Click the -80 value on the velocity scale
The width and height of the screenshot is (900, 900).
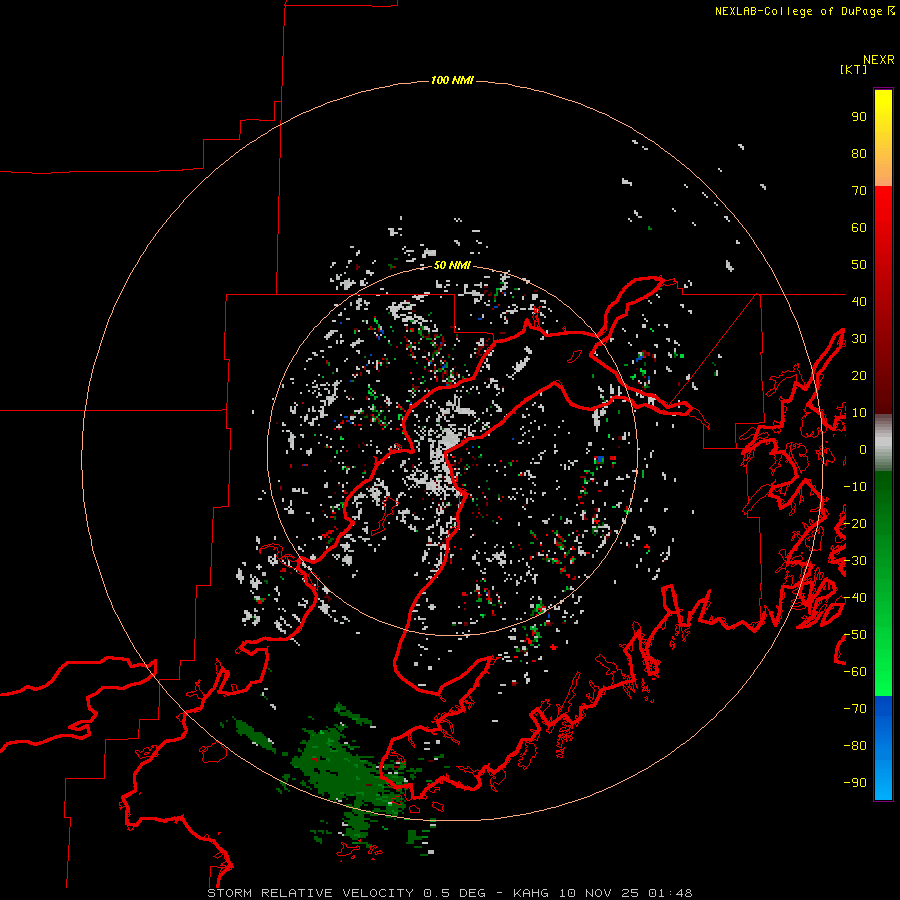(x=855, y=746)
